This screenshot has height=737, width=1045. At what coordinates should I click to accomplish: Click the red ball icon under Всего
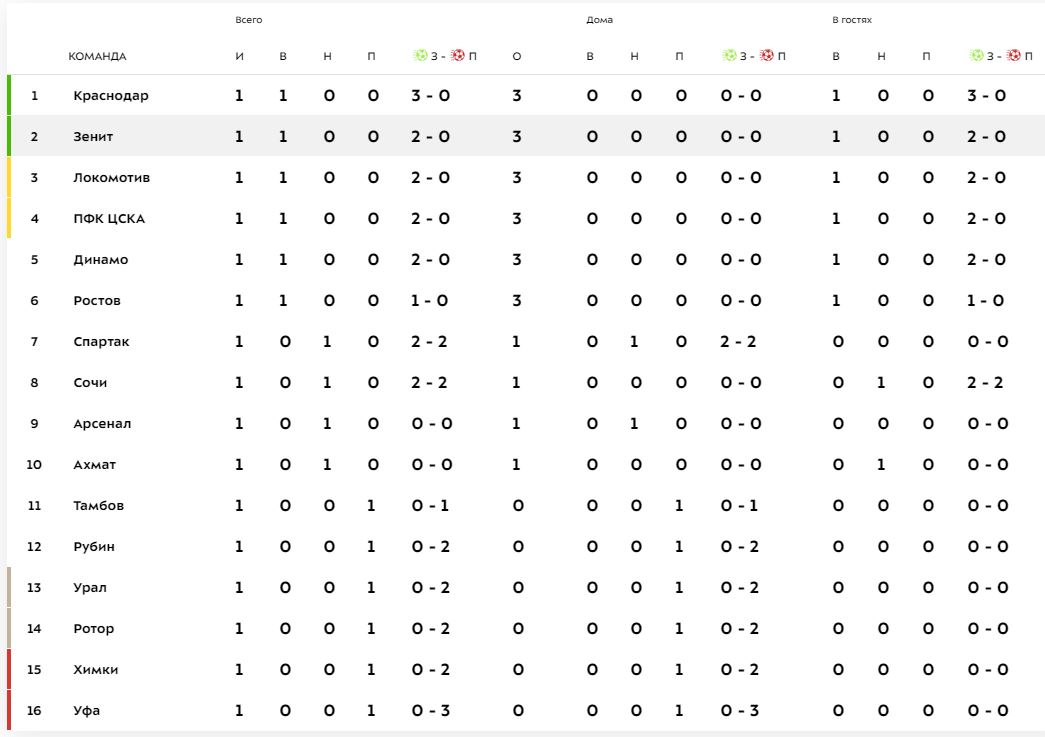tap(458, 55)
